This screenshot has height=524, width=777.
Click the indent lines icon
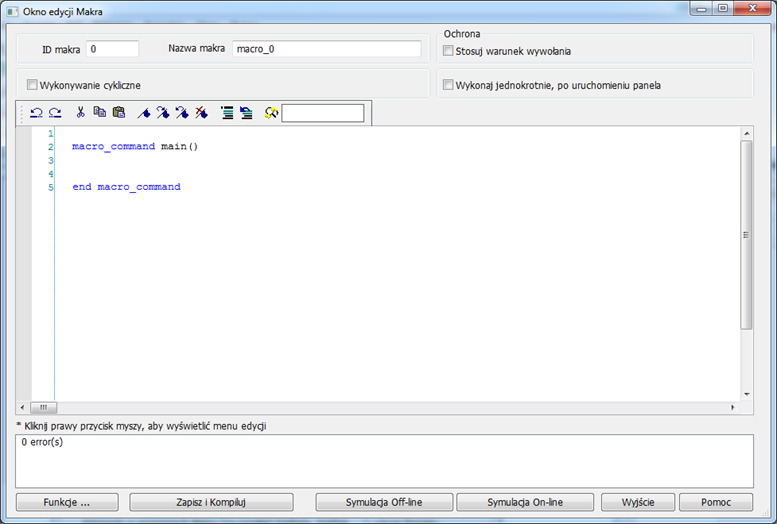[x=227, y=113]
